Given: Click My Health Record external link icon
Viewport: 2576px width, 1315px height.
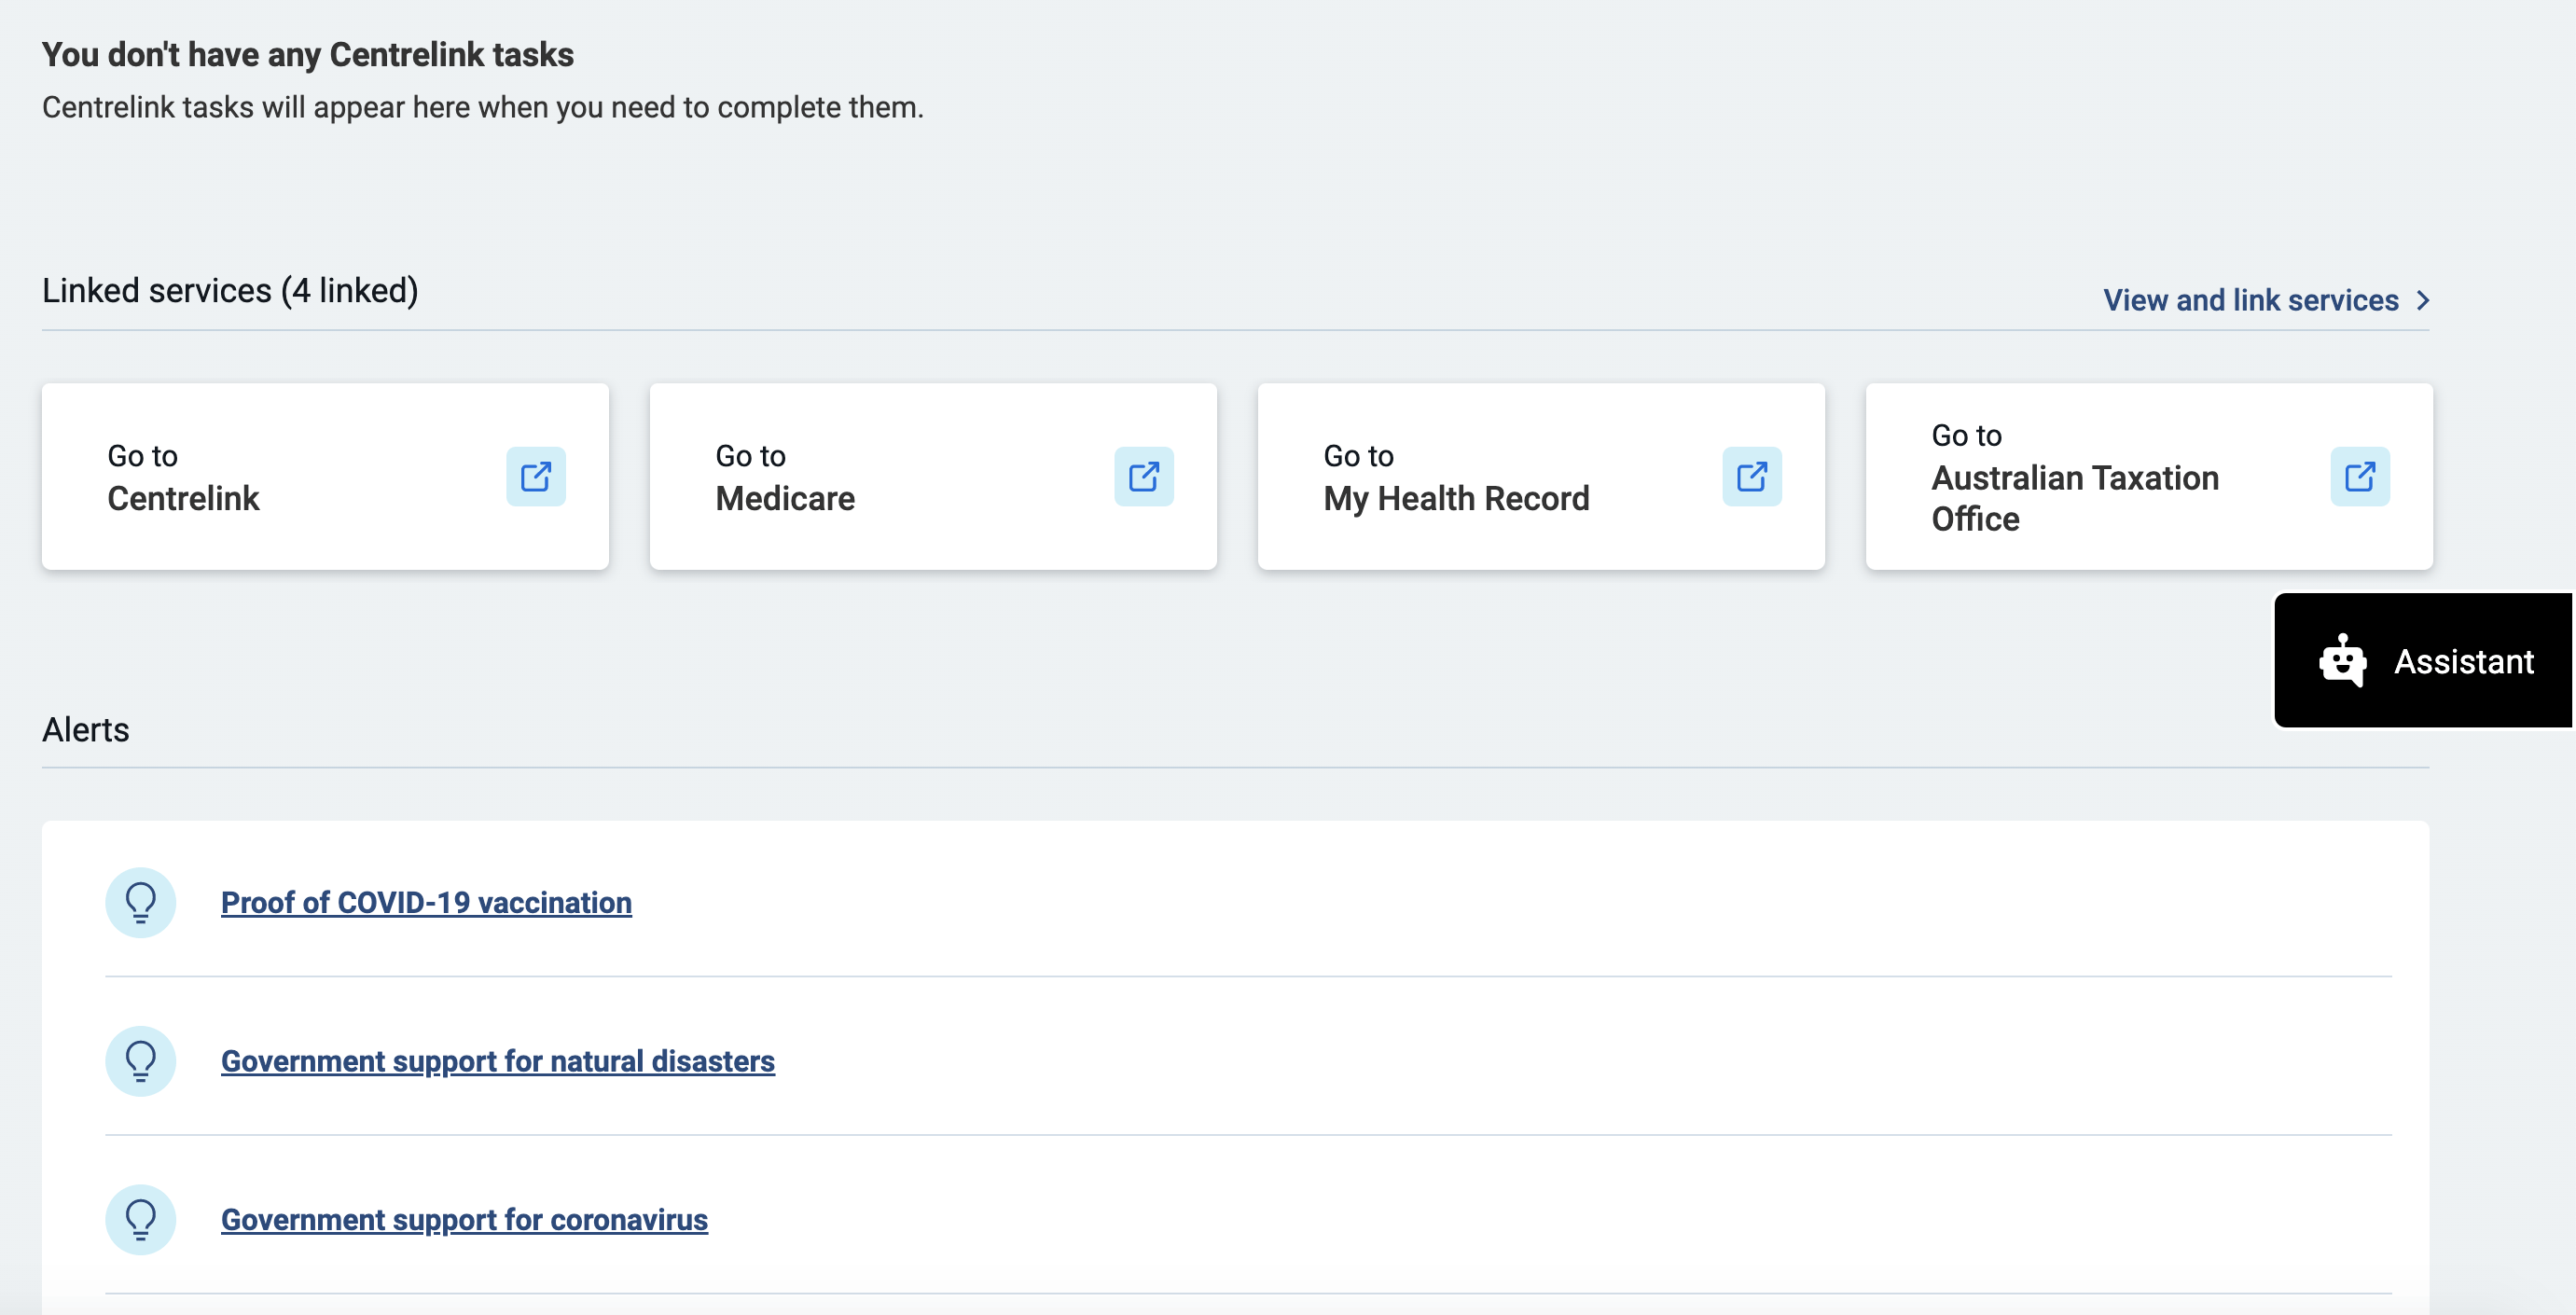Looking at the screenshot, I should (1752, 476).
